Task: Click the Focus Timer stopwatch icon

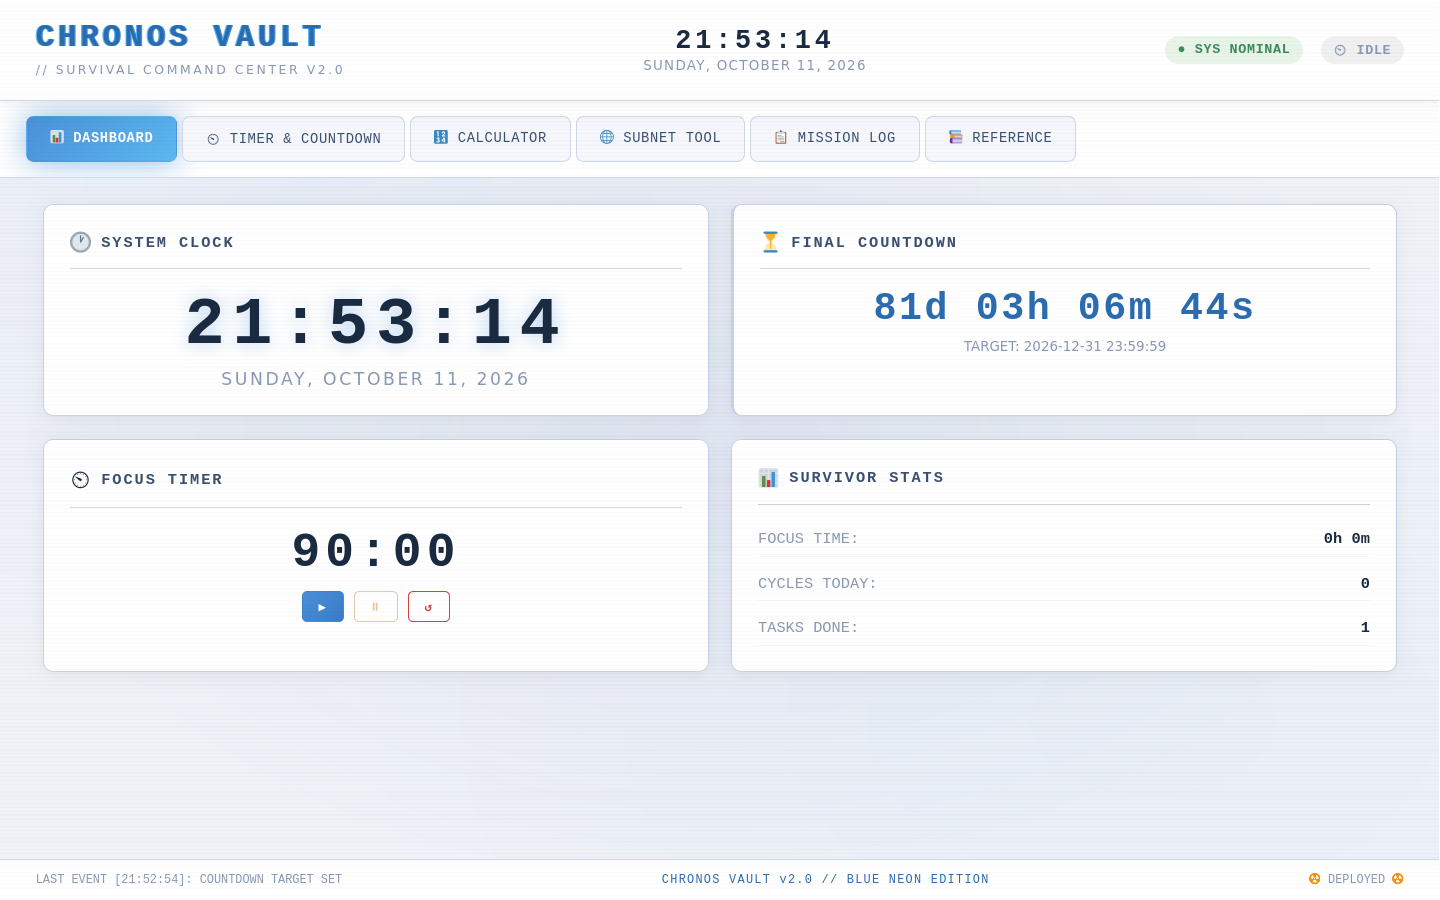Action: point(80,480)
